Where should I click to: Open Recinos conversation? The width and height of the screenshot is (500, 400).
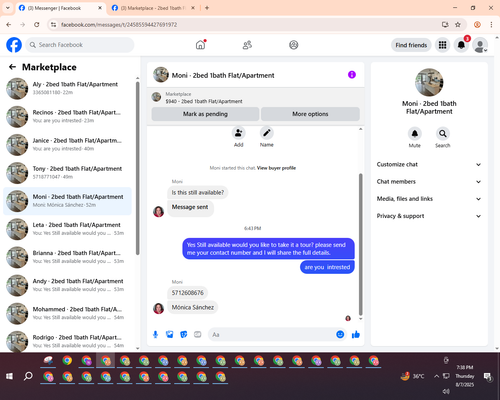pyautogui.click(x=68, y=116)
